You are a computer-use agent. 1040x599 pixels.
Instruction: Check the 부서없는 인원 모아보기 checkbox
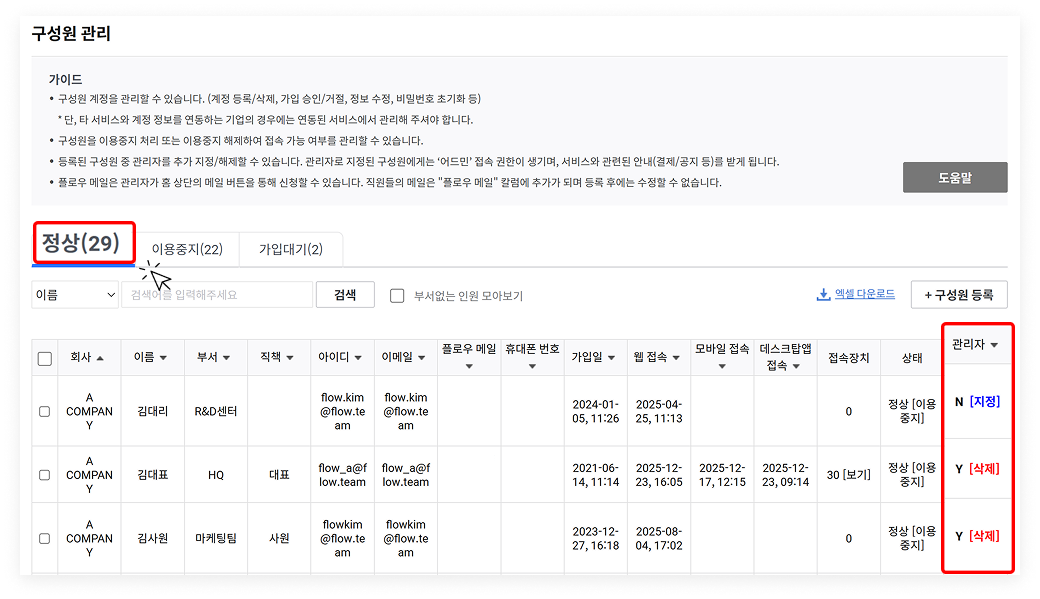tap(397, 296)
